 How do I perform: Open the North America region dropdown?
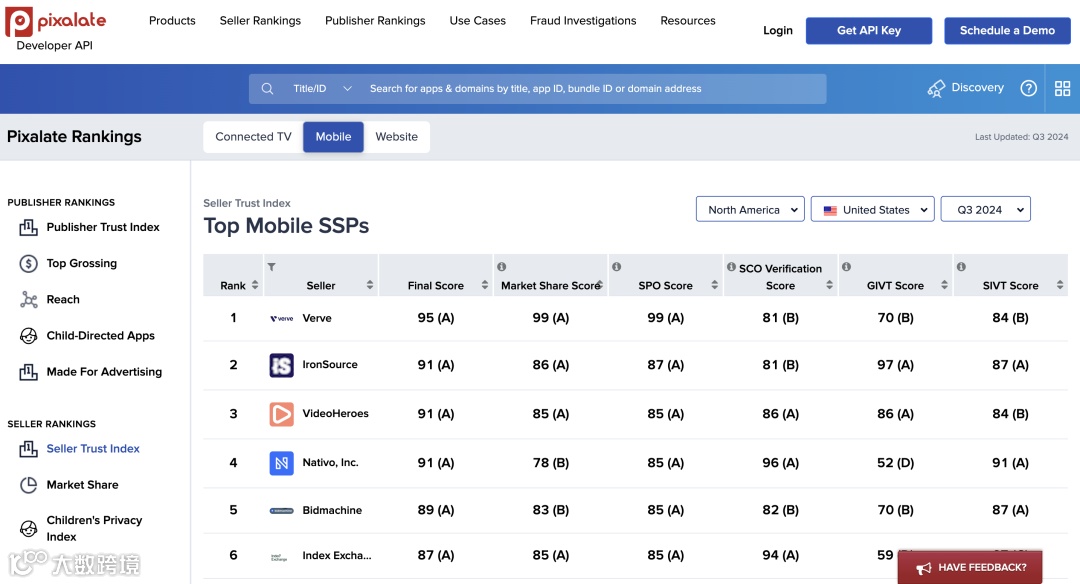(750, 209)
